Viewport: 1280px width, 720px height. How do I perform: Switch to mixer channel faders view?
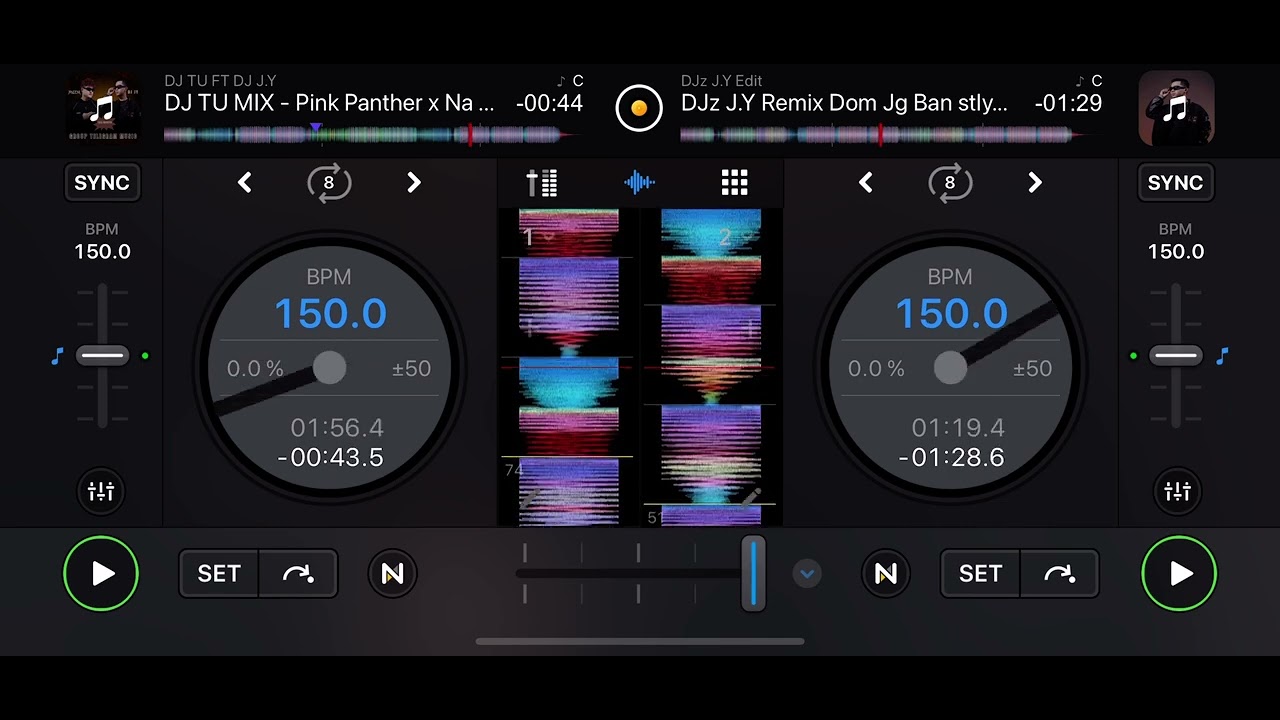click(542, 183)
